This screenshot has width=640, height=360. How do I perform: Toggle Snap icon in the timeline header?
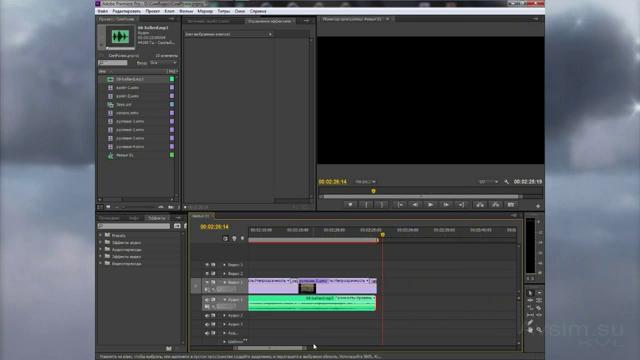225,238
